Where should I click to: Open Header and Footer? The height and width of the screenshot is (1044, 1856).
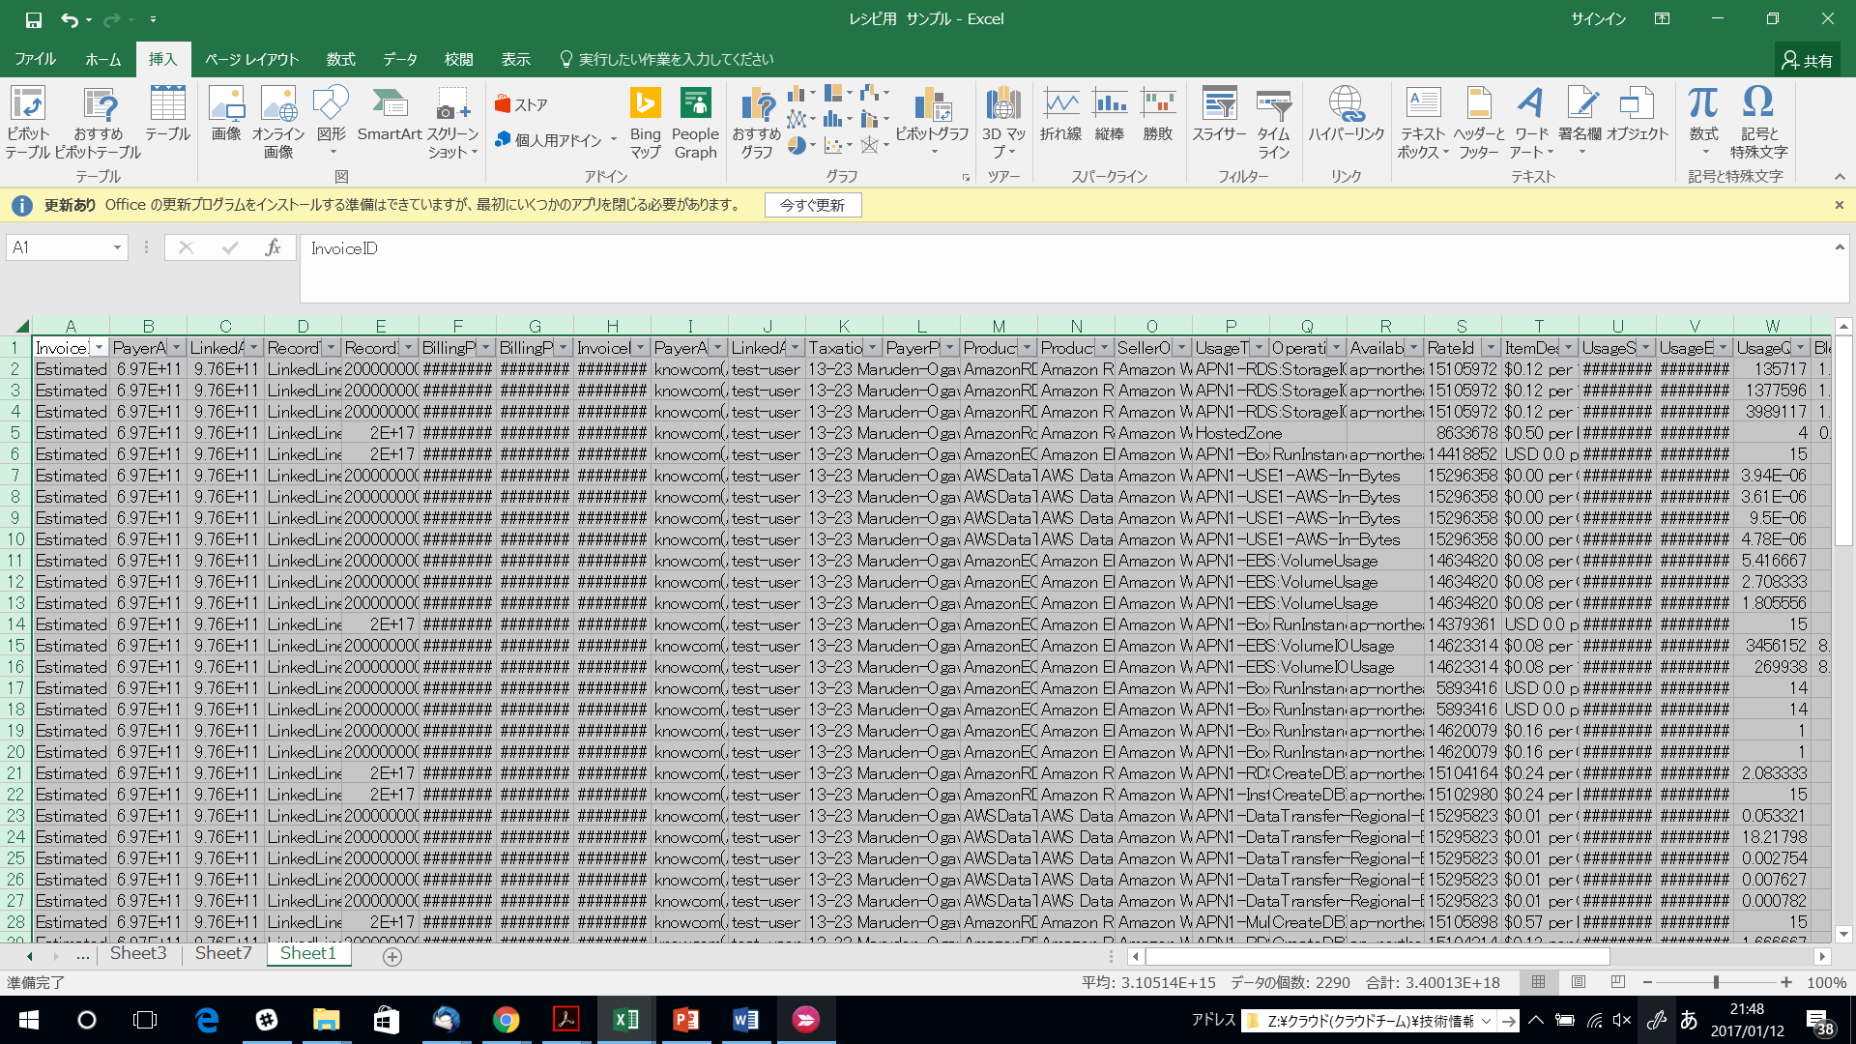1478,122
